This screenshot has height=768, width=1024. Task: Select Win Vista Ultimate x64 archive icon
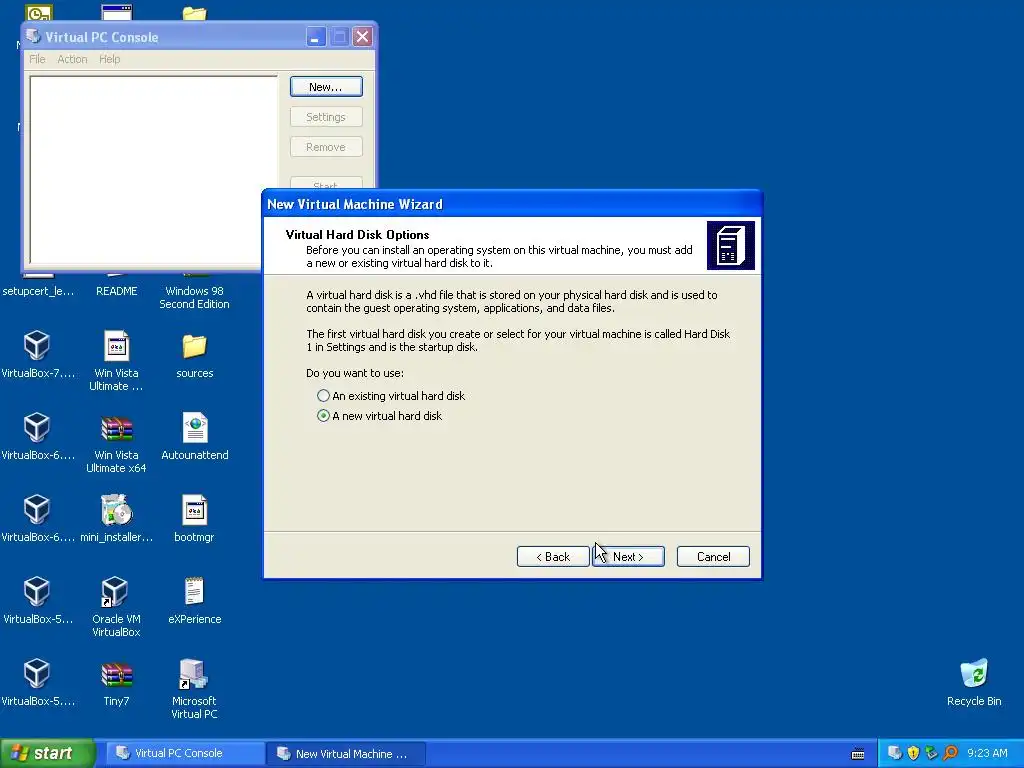116,443
